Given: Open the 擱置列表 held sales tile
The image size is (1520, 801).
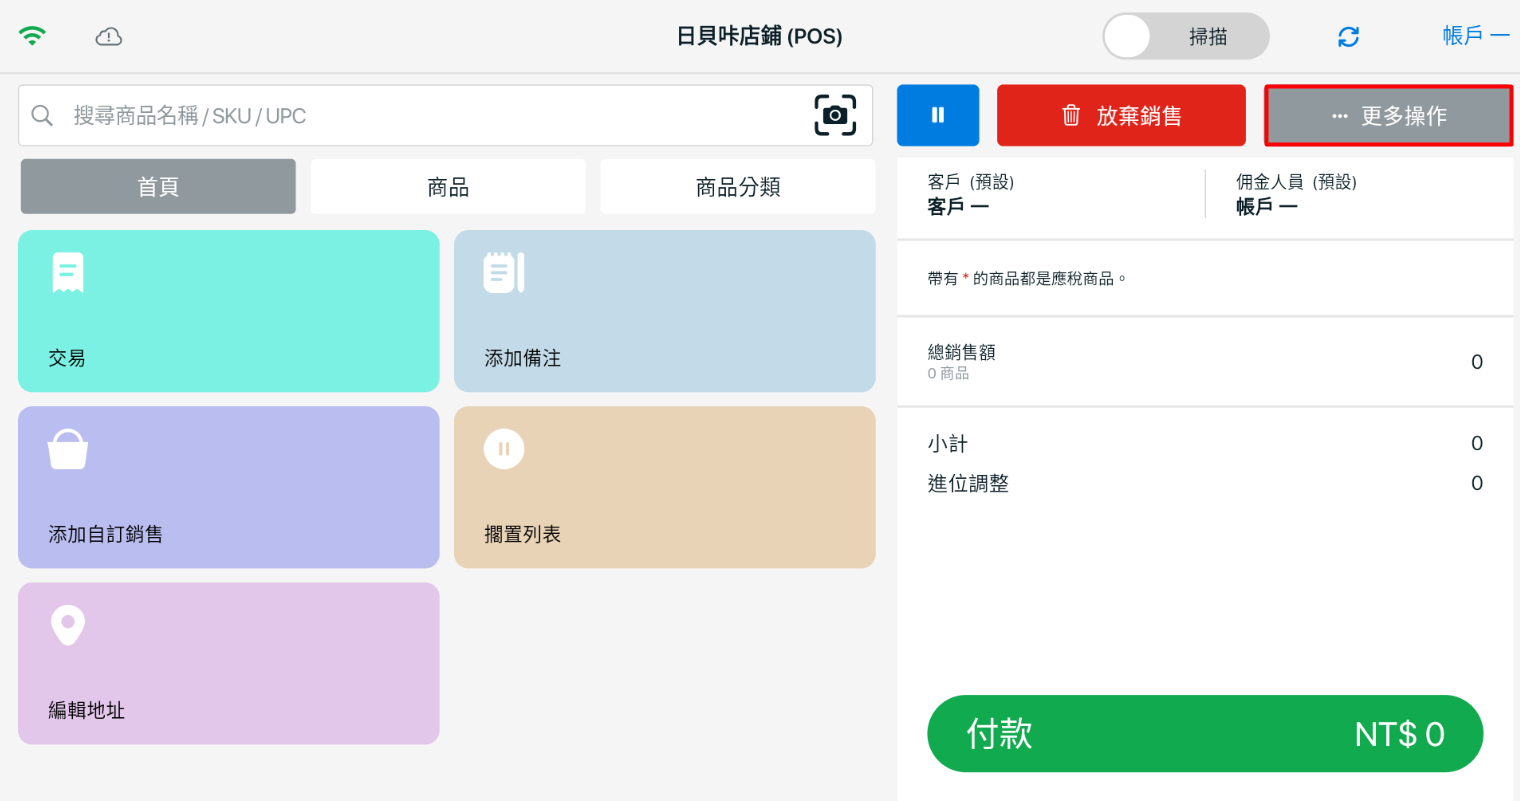Looking at the screenshot, I should point(664,487).
